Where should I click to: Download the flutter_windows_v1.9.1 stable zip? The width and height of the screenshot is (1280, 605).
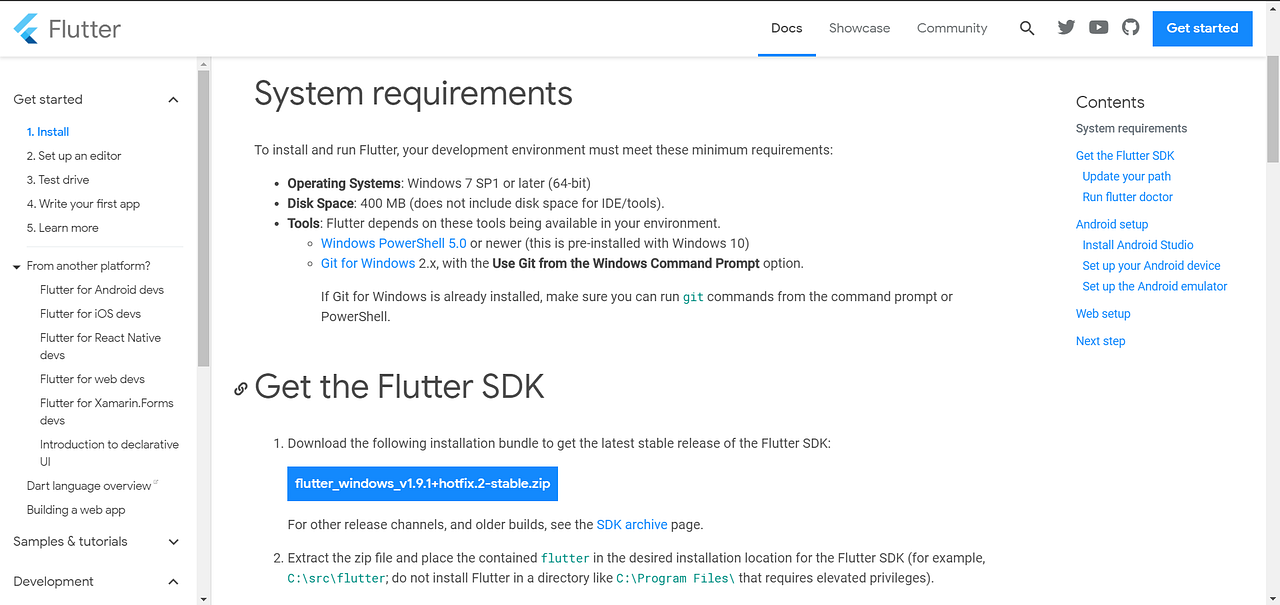click(x=421, y=483)
